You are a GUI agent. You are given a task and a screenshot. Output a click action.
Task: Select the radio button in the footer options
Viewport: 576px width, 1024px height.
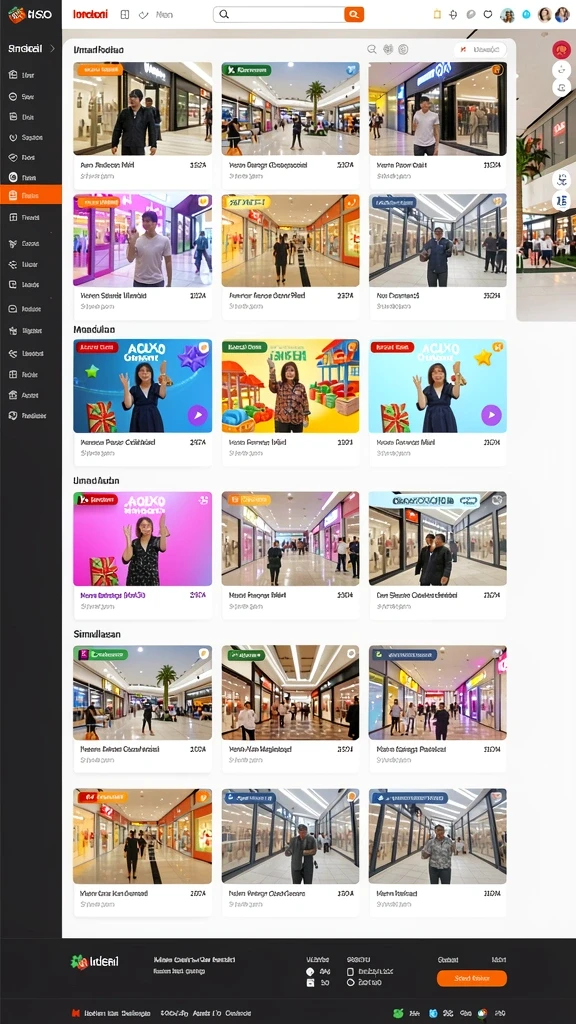(350, 982)
